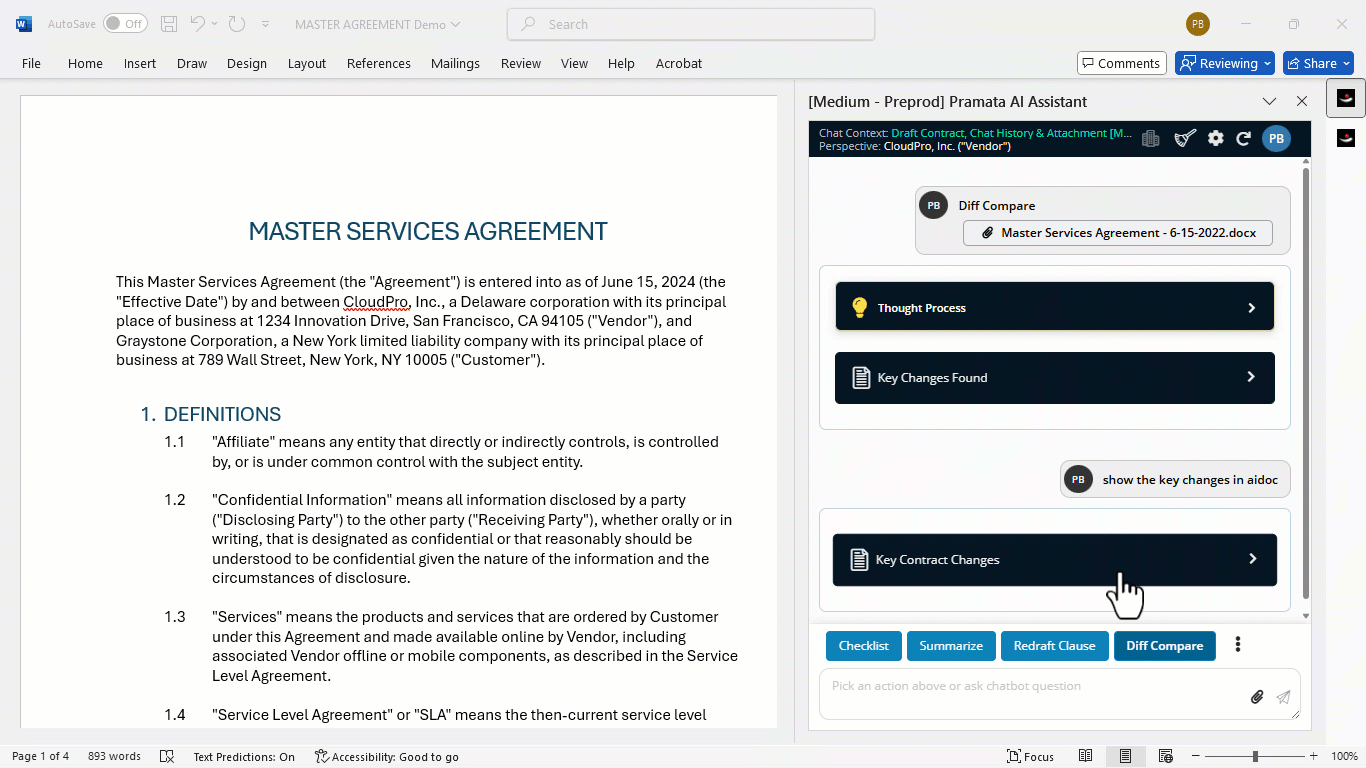The height and width of the screenshot is (768, 1366).
Task: Click the Redraft Clause button
Action: coord(1055,646)
